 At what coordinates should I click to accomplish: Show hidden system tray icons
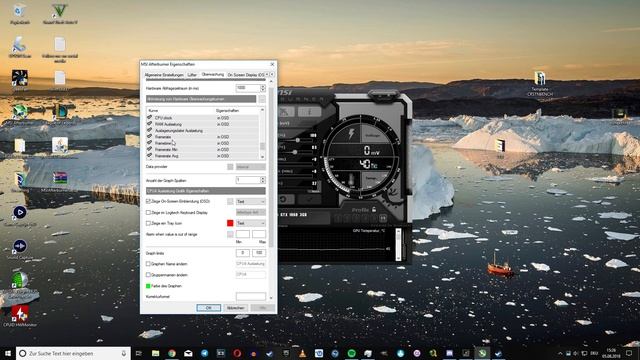click(x=560, y=353)
